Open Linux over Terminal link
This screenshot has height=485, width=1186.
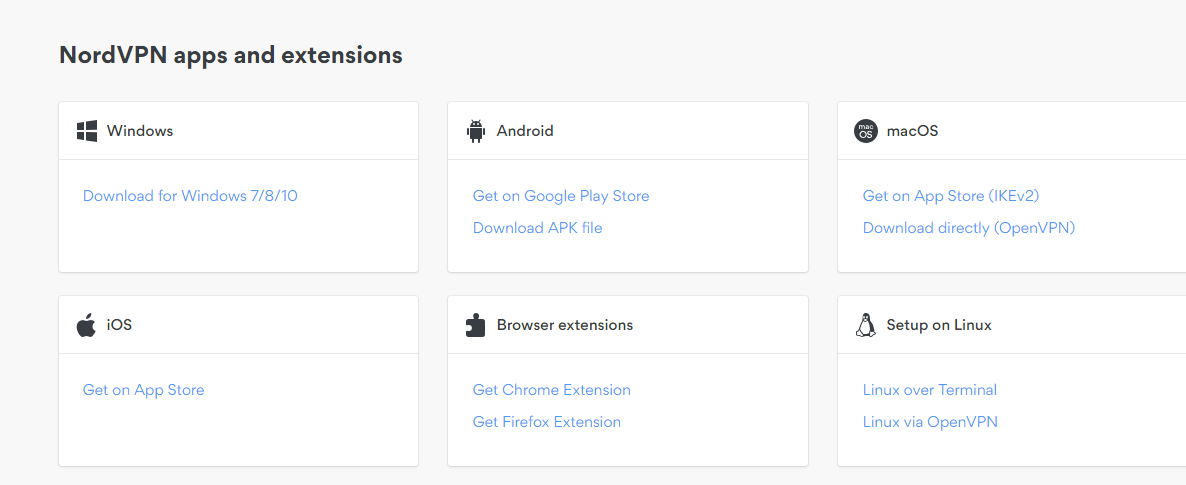(930, 390)
